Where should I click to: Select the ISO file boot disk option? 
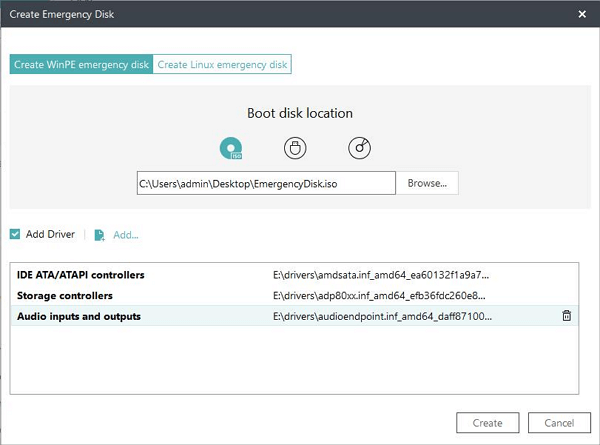[231, 148]
